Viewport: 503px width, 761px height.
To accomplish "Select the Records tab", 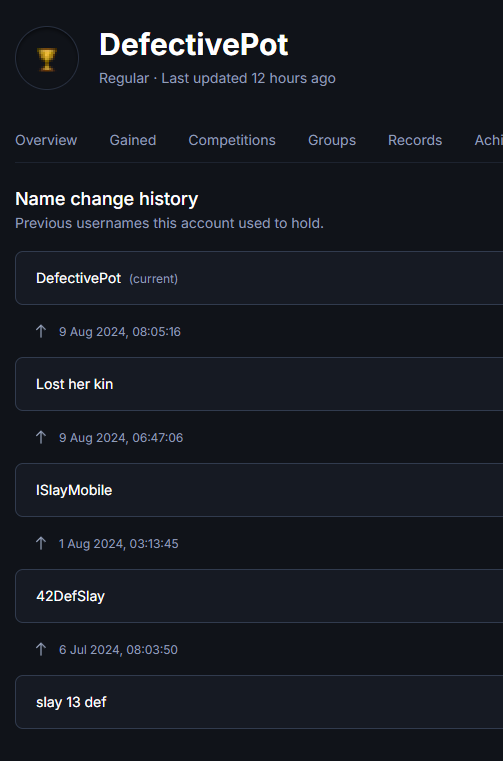I will coord(415,140).
